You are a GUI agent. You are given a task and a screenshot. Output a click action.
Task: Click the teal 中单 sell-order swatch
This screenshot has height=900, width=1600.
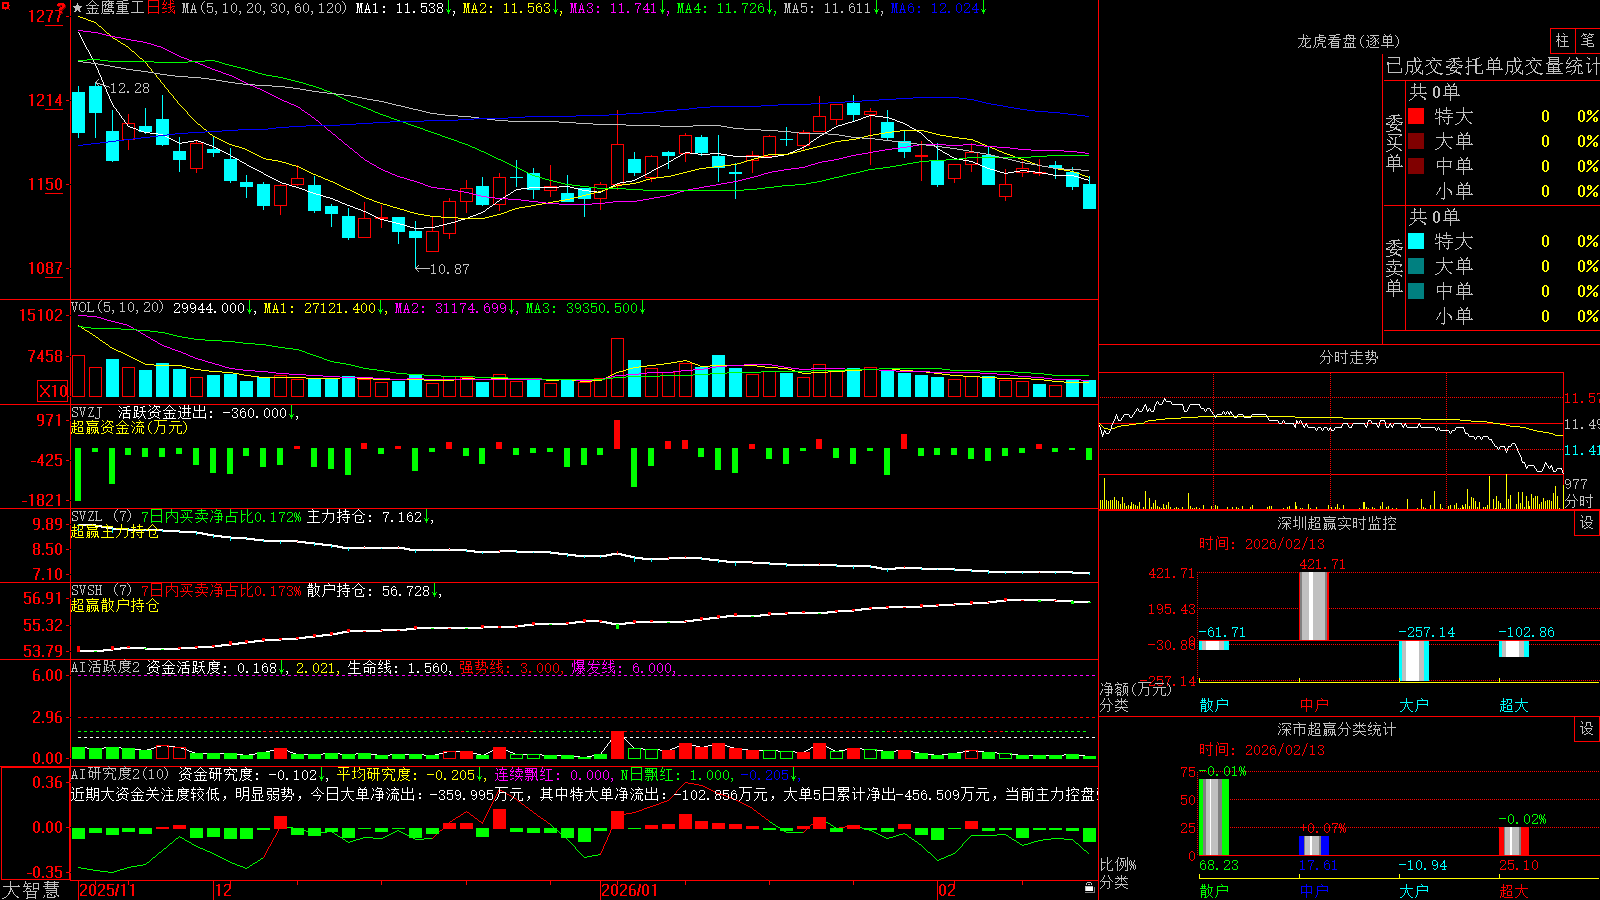point(1416,291)
